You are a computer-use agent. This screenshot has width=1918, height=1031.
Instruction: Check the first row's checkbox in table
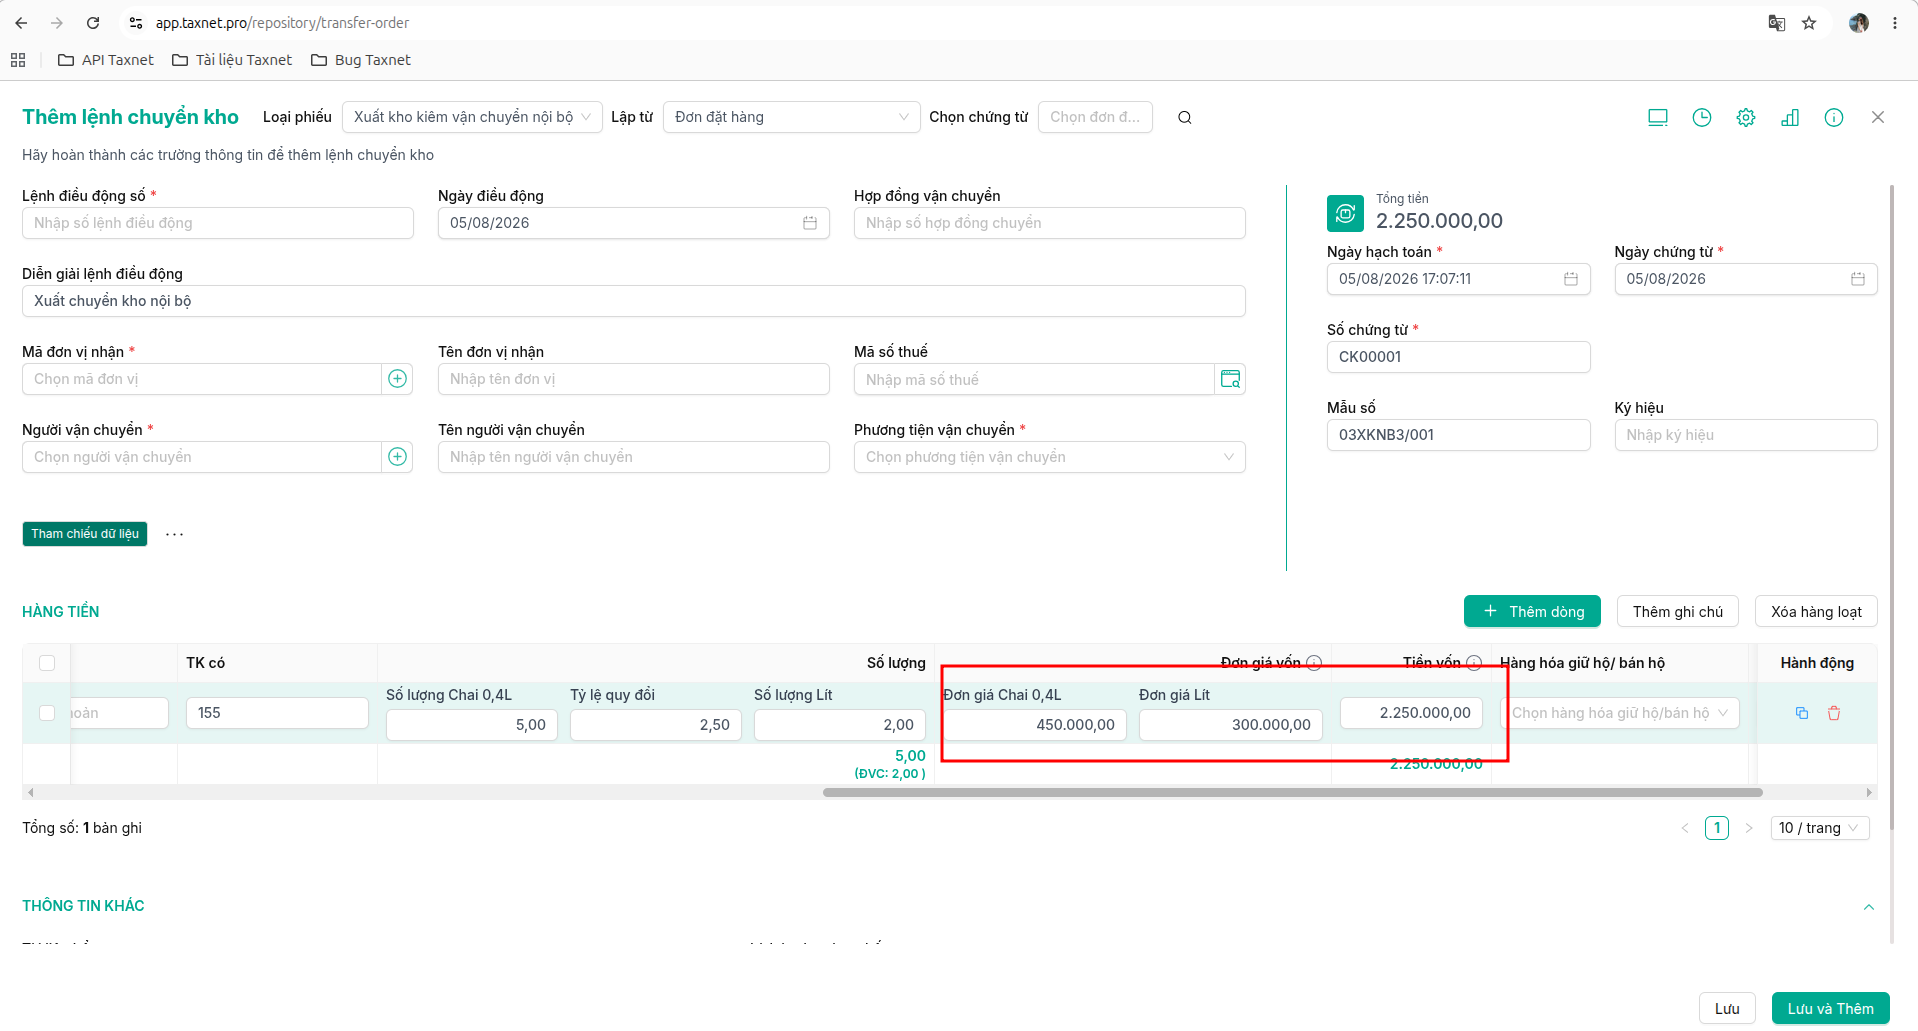coord(47,713)
